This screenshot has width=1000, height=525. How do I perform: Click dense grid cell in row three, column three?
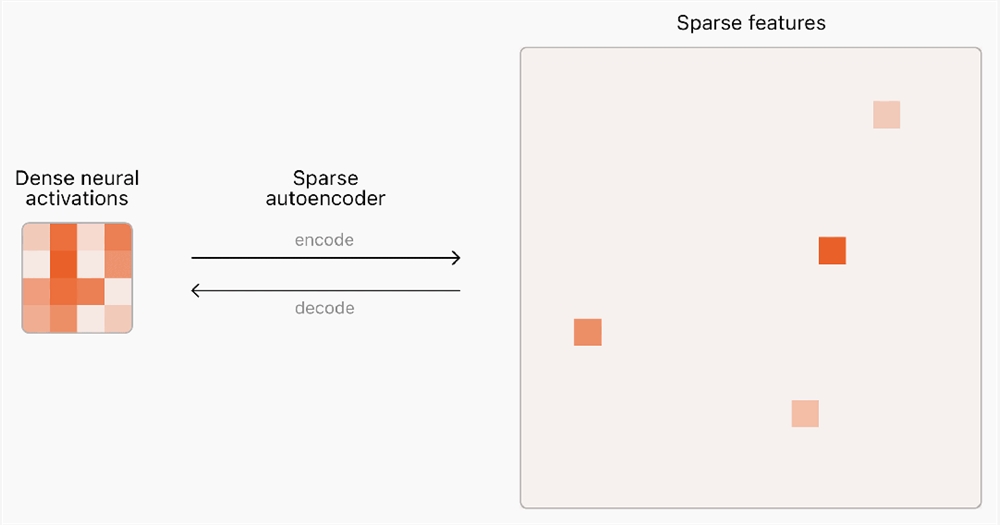91,291
